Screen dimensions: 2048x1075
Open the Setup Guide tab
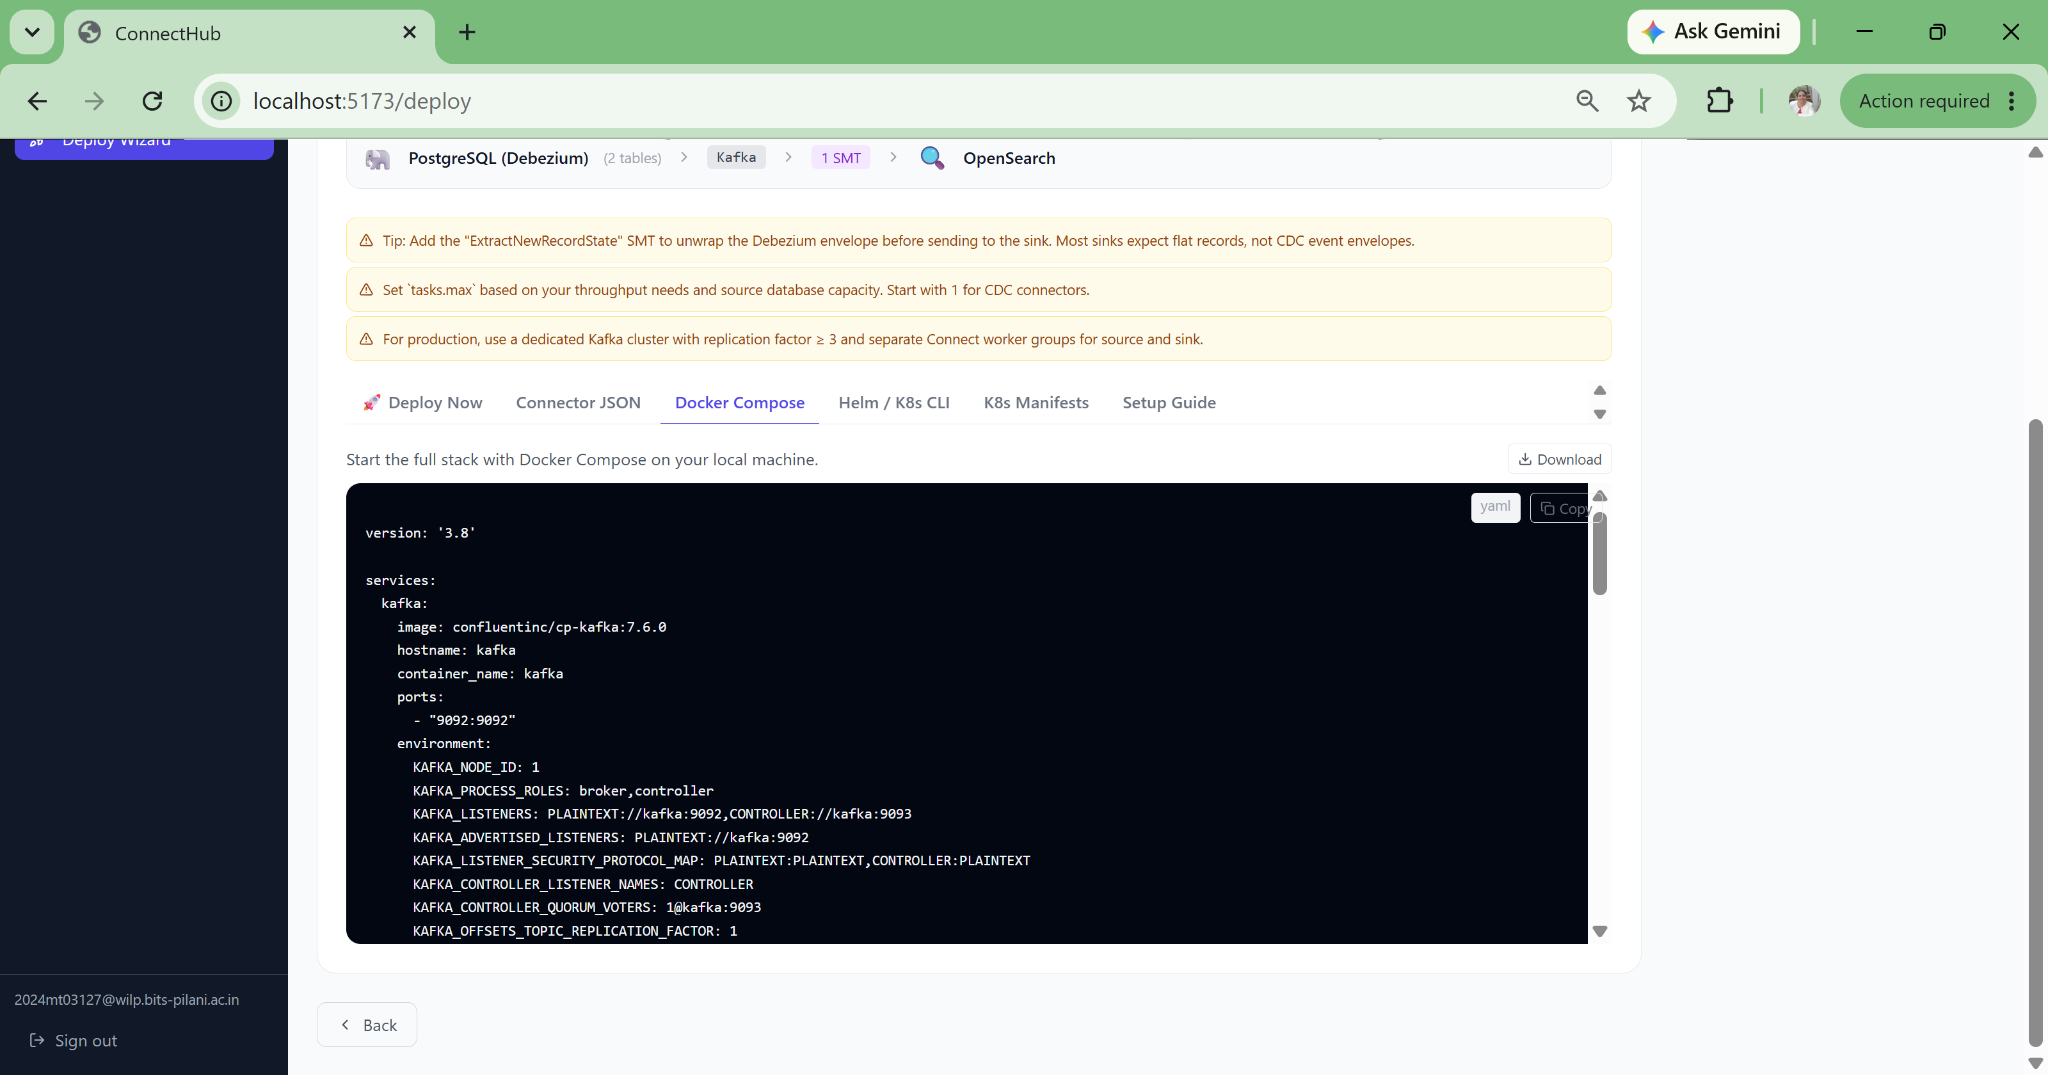1169,403
